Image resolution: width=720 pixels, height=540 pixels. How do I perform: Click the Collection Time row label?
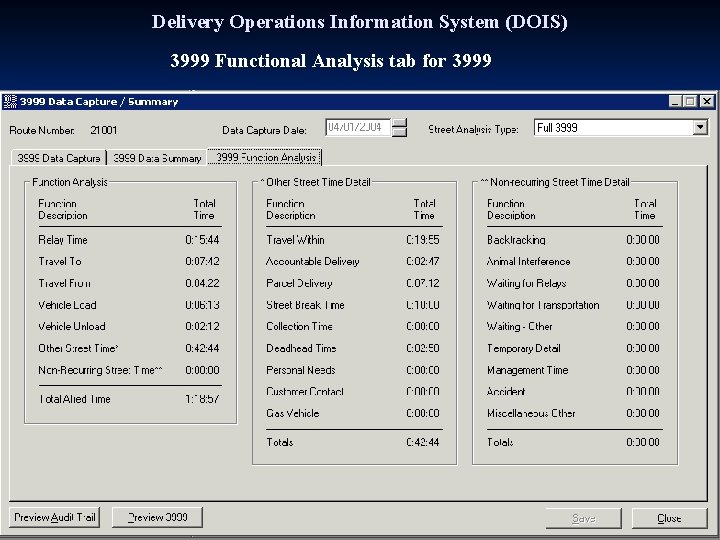(299, 326)
